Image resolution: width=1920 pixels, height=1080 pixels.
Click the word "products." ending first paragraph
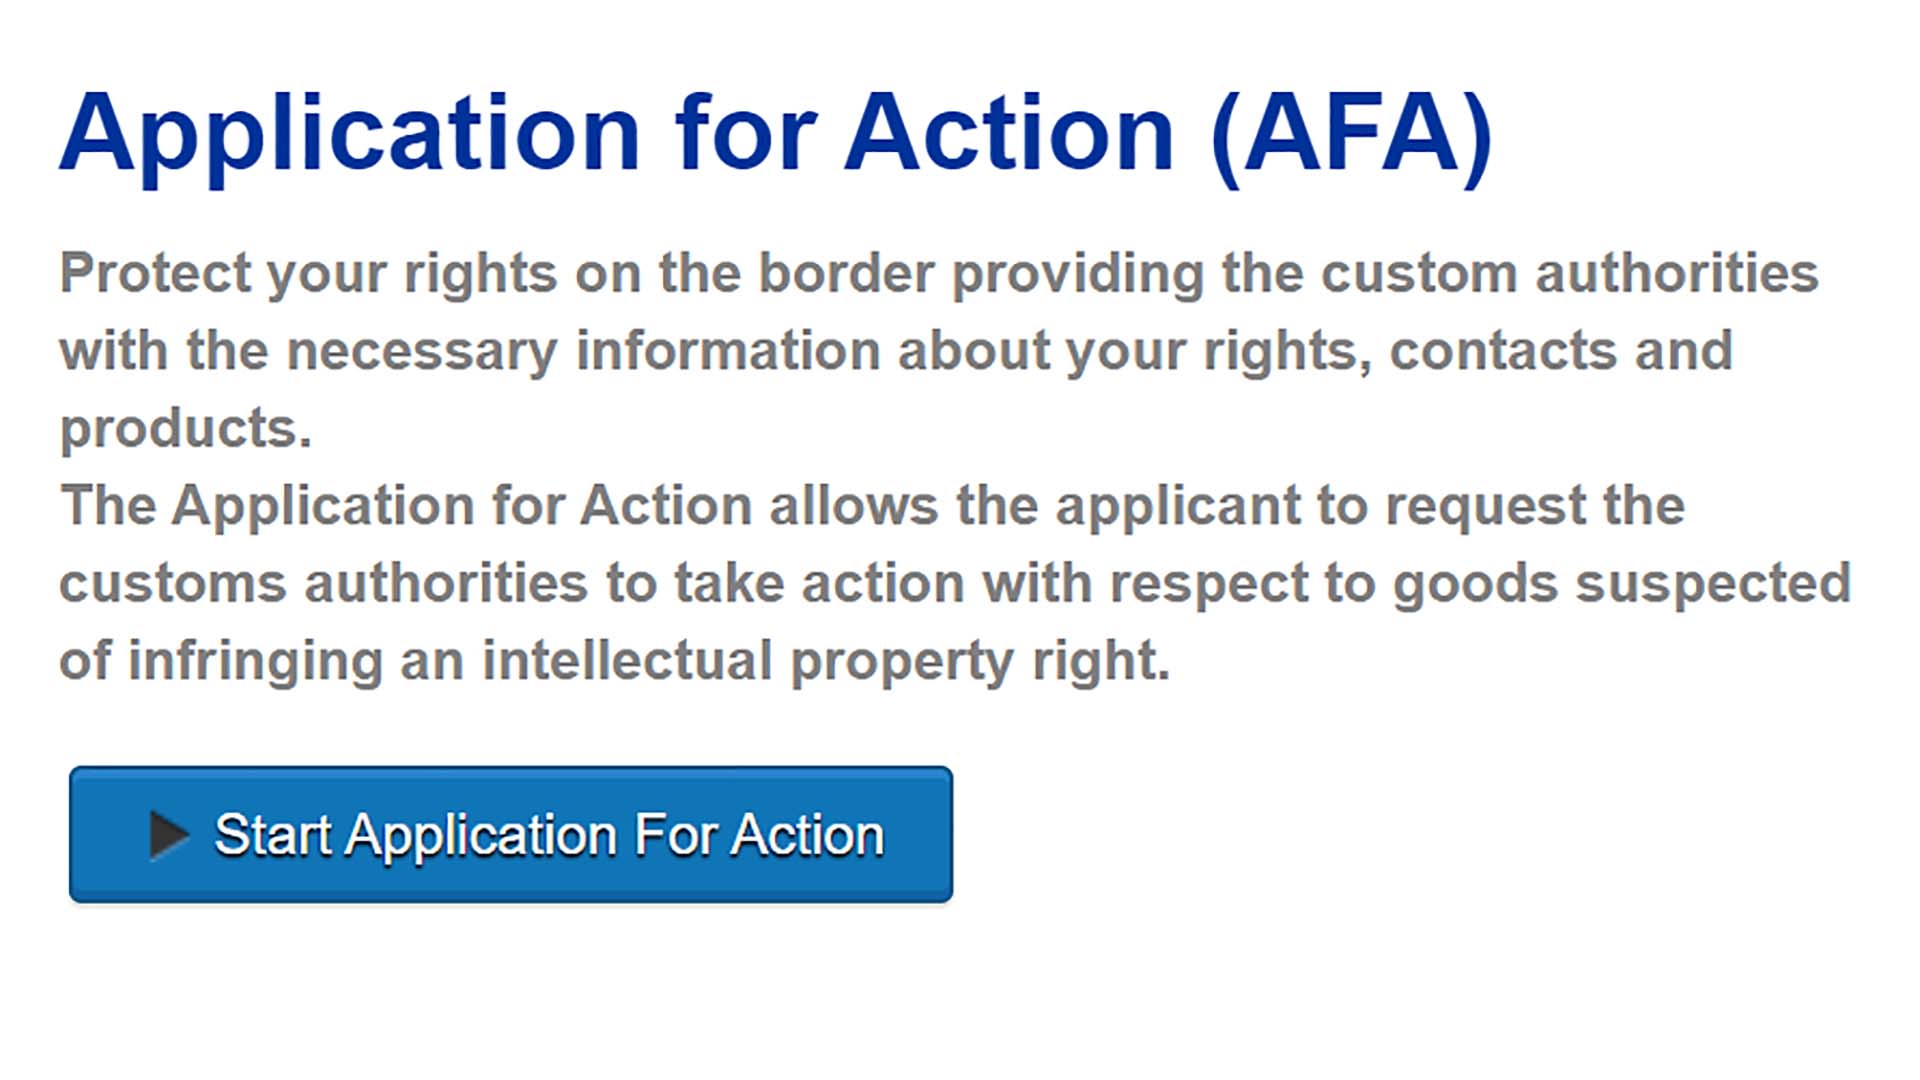[186, 428]
